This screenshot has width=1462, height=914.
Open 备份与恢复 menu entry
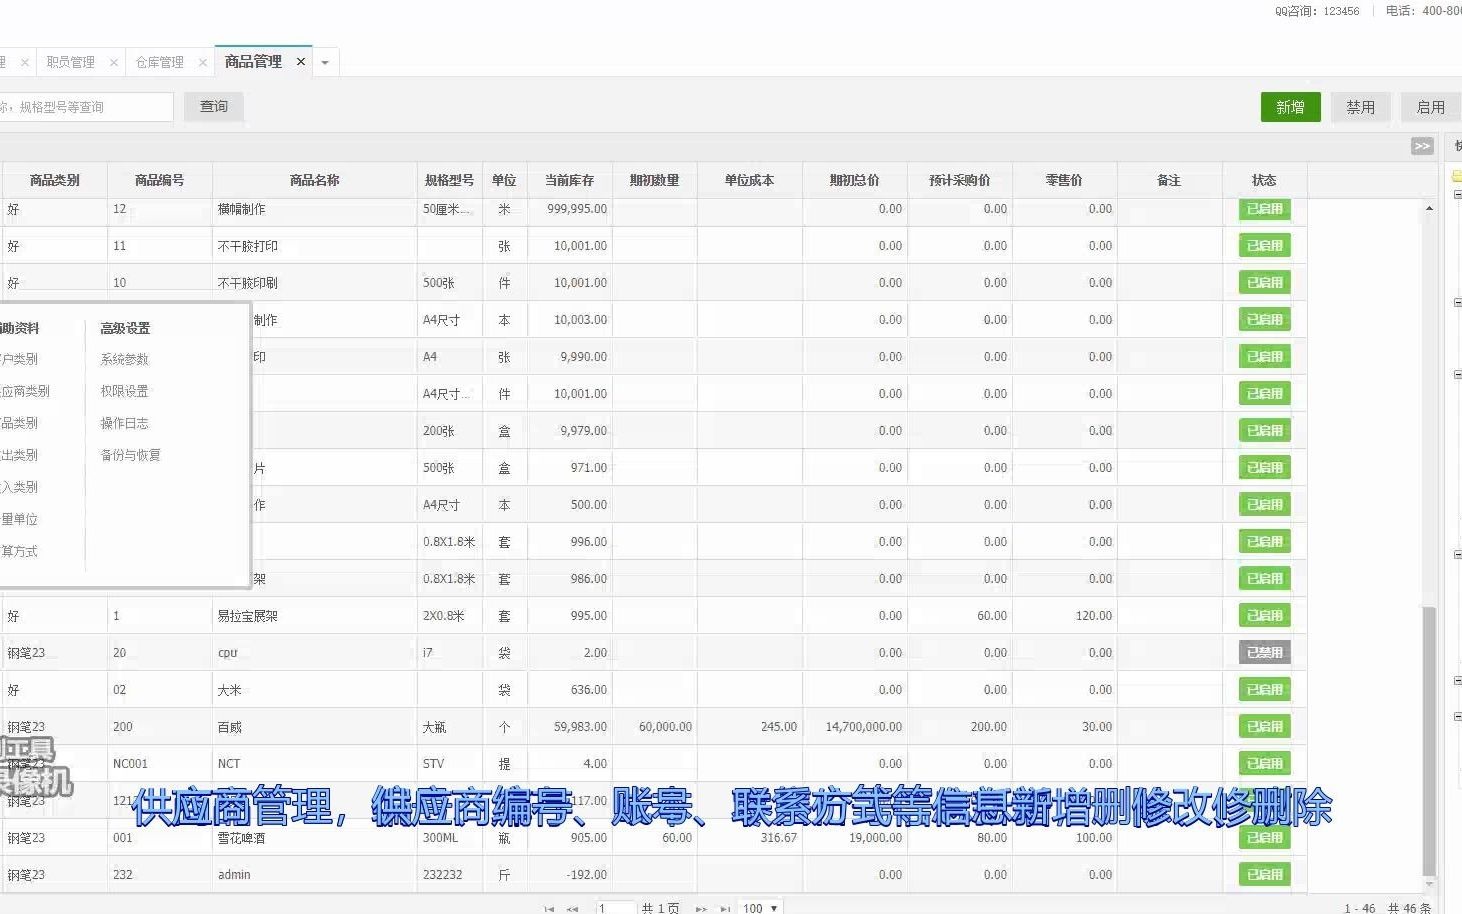pos(130,455)
